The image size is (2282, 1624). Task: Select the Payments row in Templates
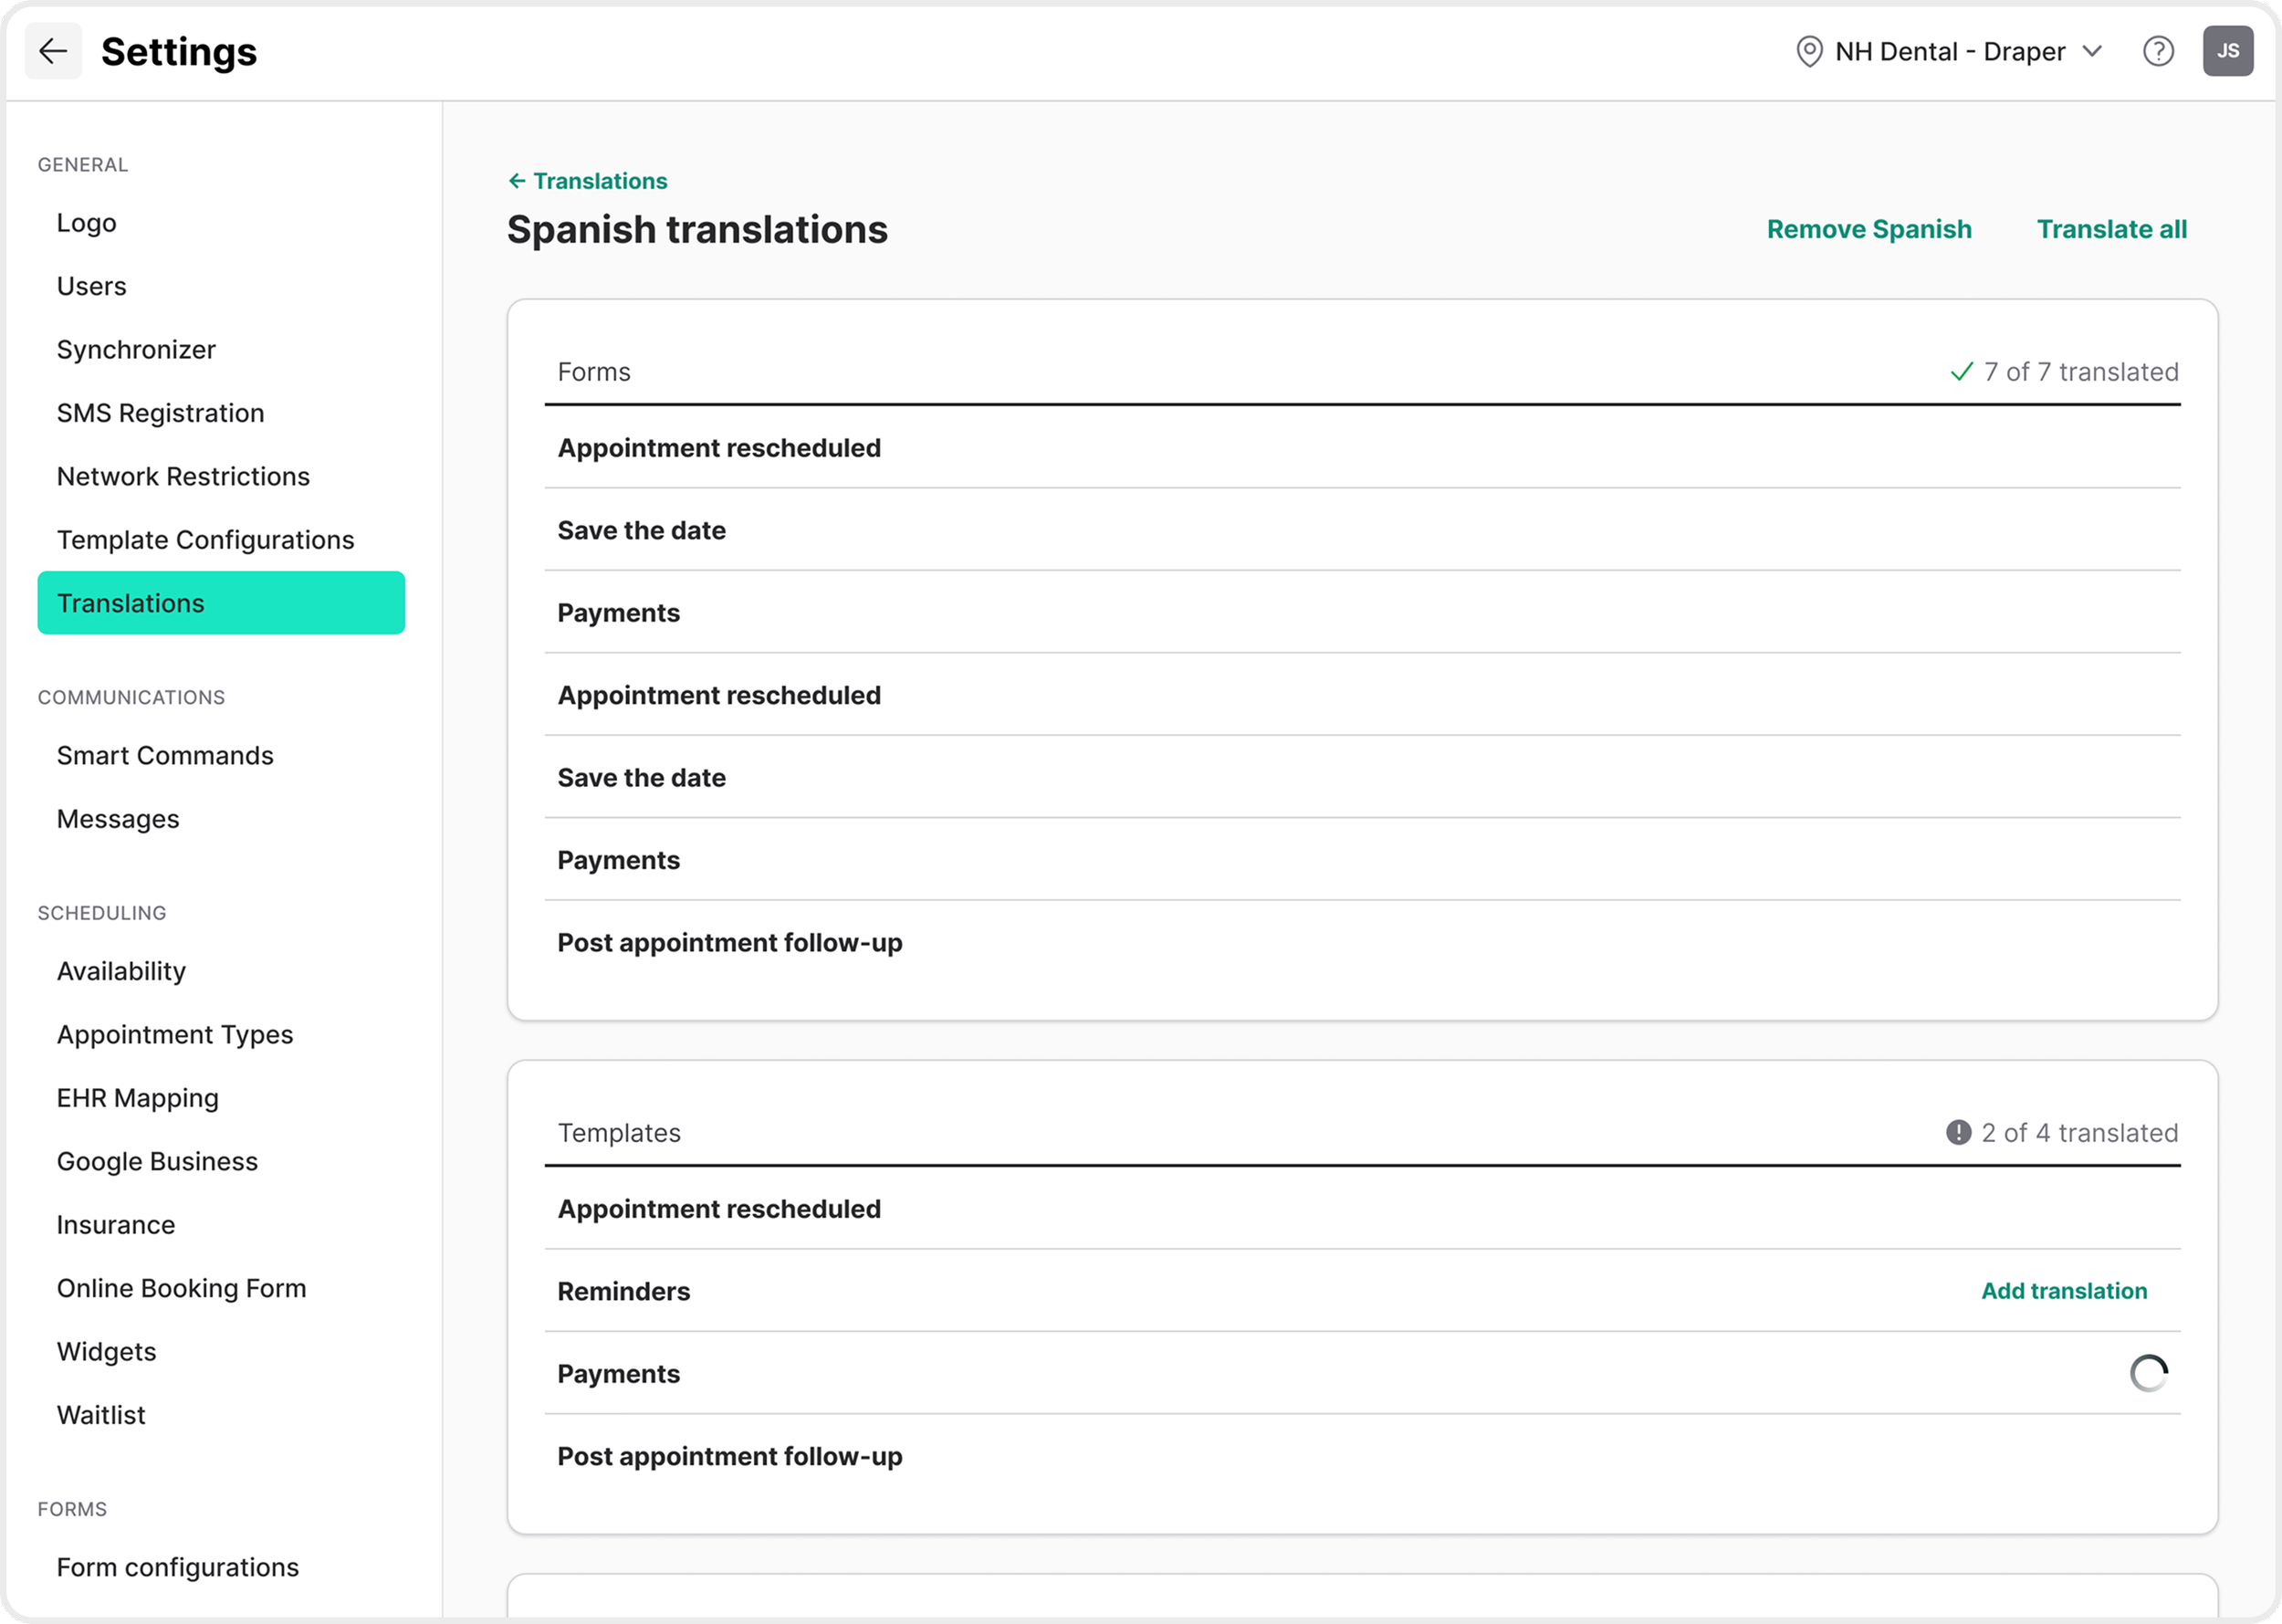tap(1362, 1374)
